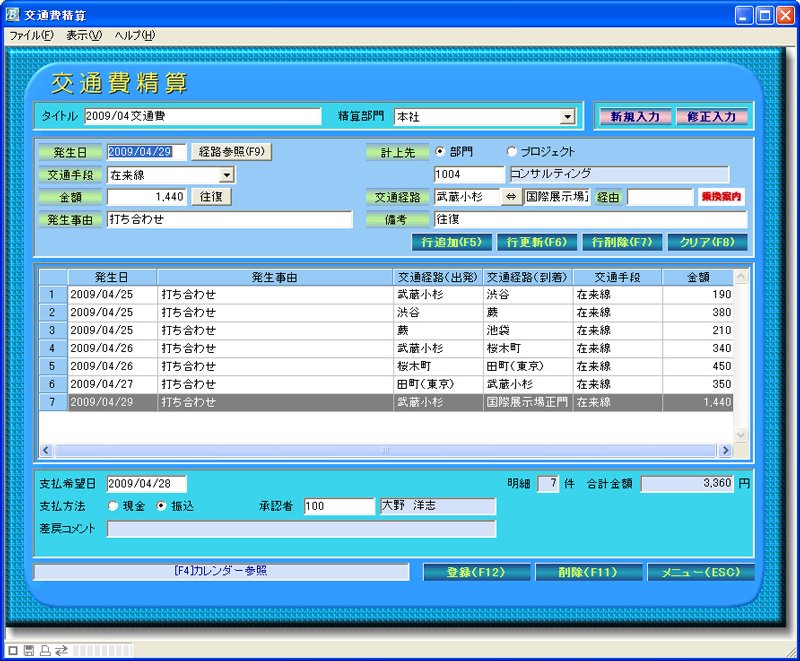Select the プロジェクト radio button
Screen dimensions: 800x661
(511, 151)
